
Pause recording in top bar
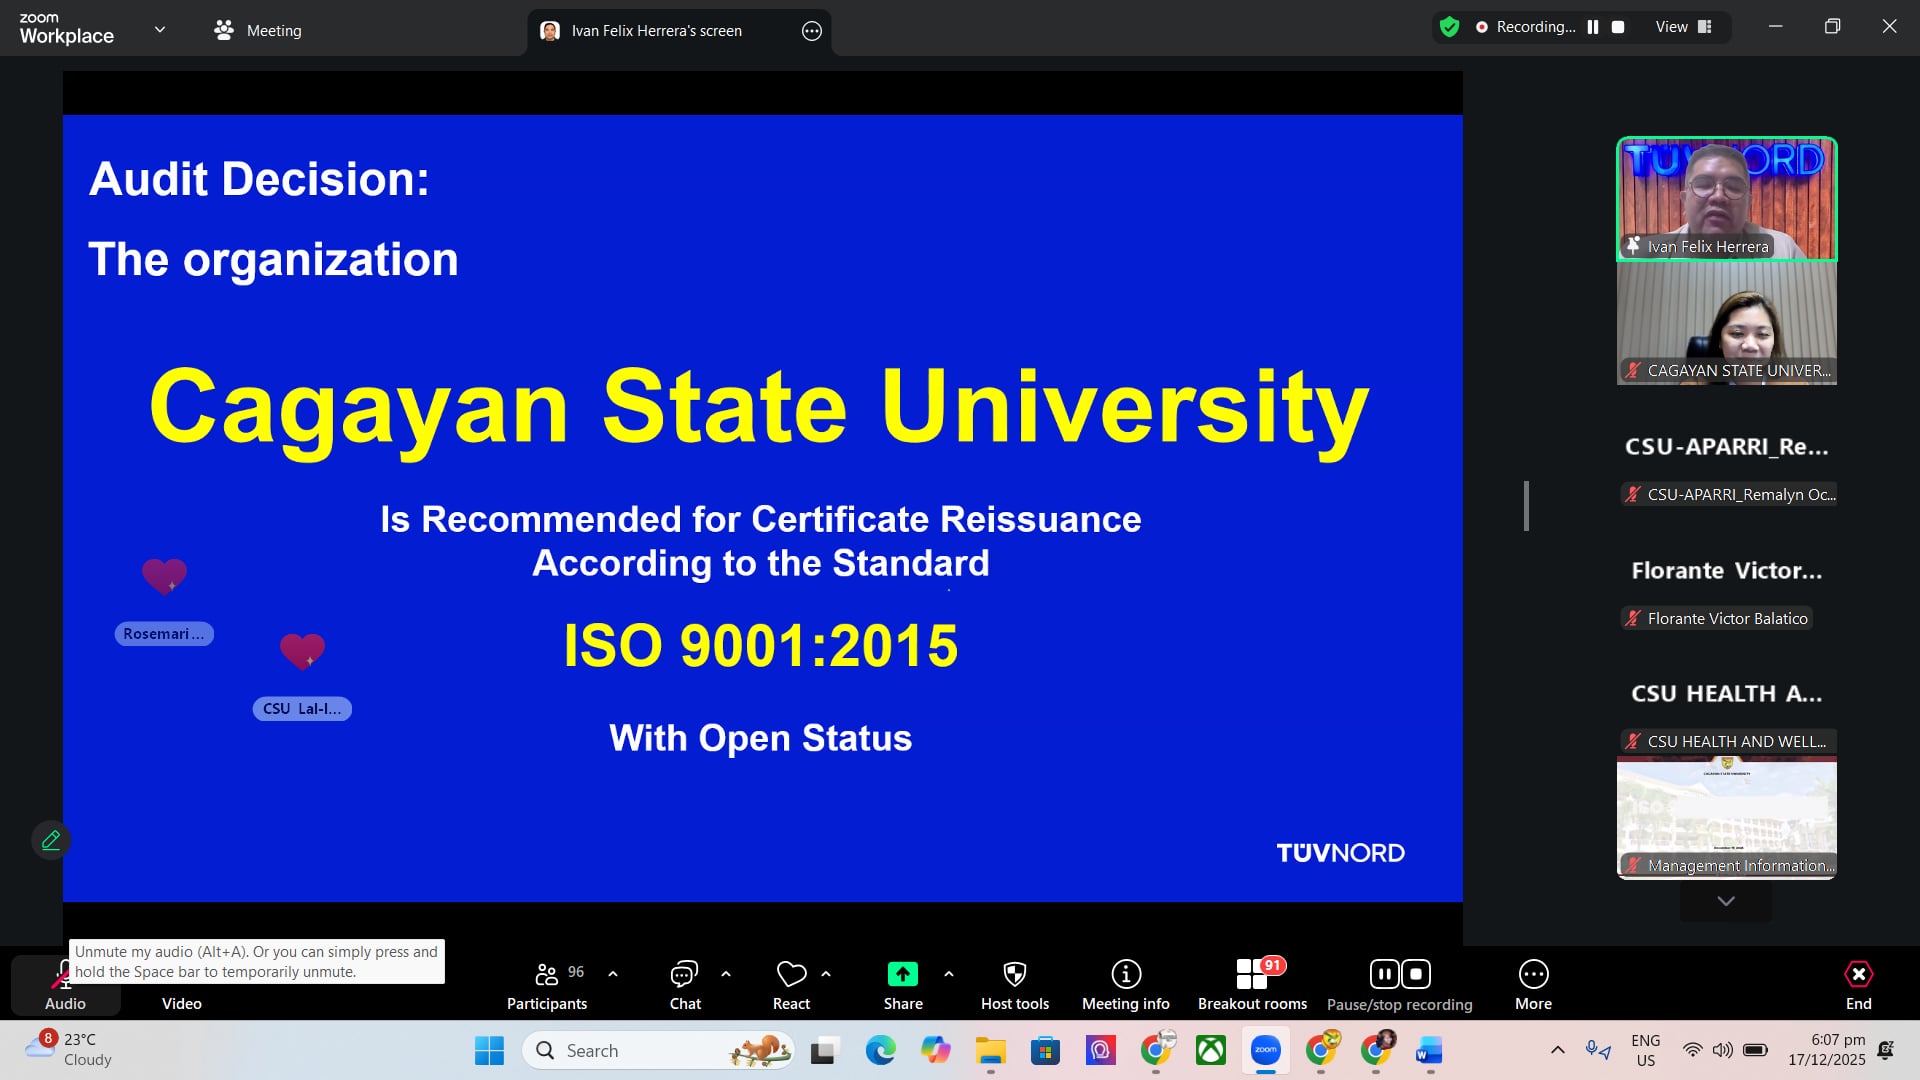click(x=1593, y=27)
